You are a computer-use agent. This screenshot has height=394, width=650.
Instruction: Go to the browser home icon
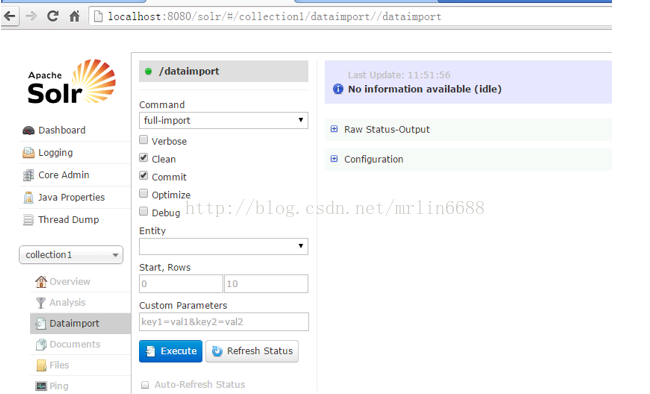point(75,16)
